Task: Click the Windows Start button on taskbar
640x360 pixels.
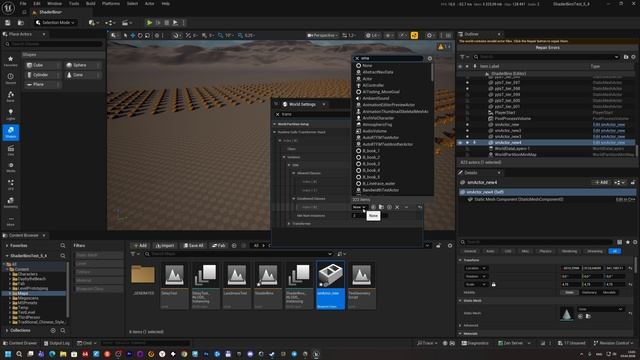Action: tap(8, 354)
